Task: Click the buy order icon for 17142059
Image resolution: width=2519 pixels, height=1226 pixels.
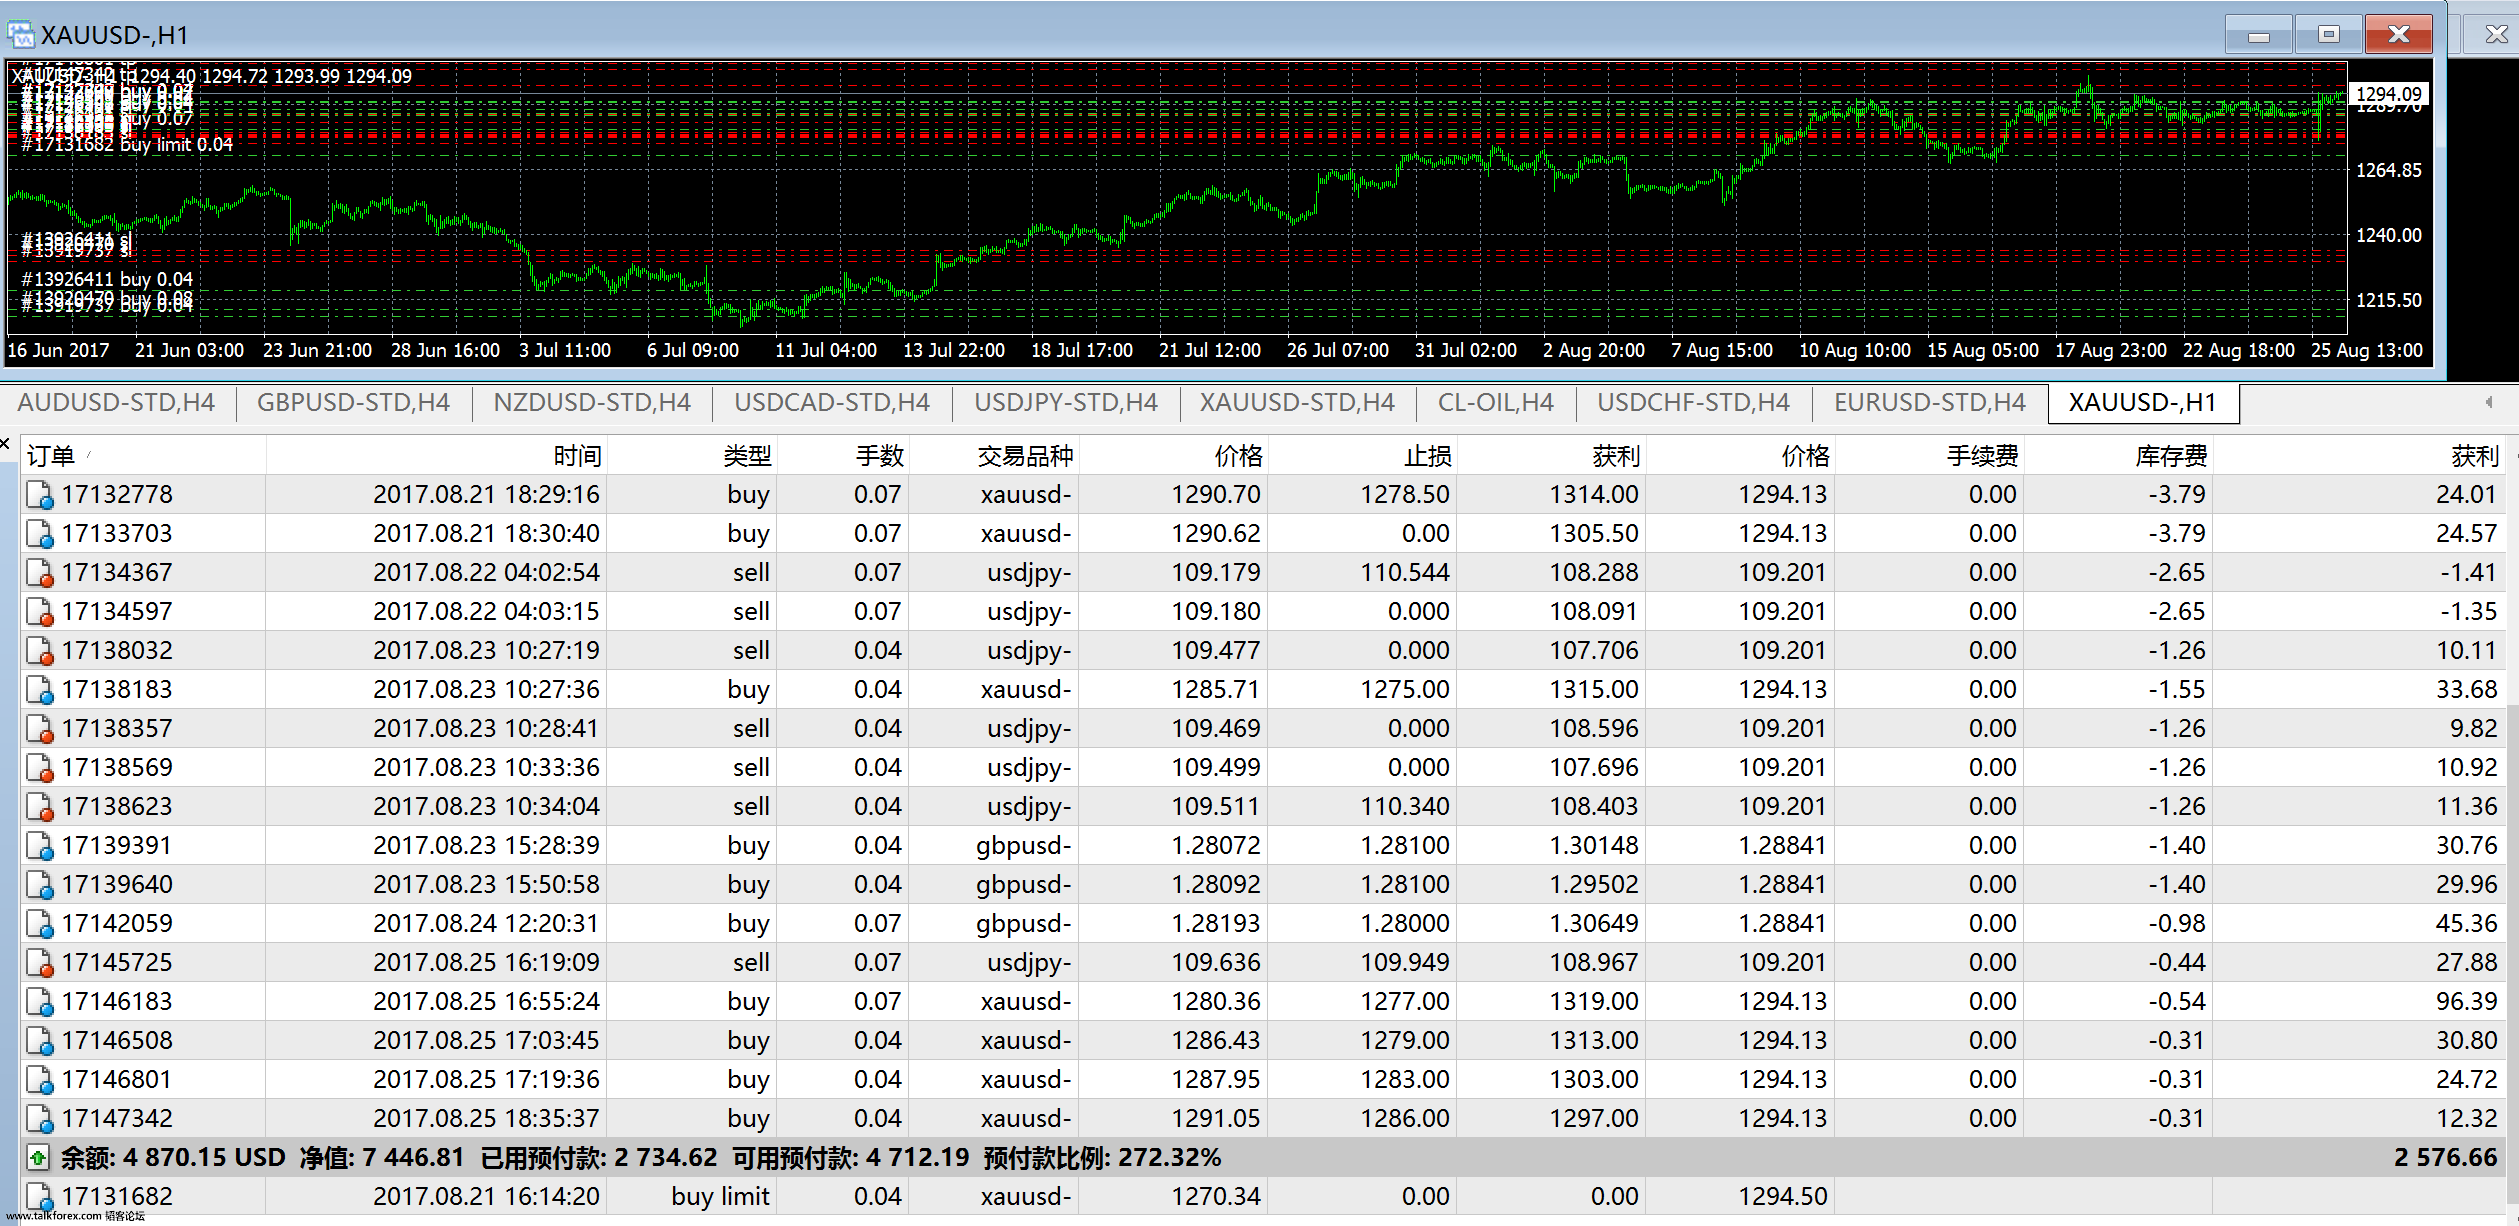Action: pos(40,924)
